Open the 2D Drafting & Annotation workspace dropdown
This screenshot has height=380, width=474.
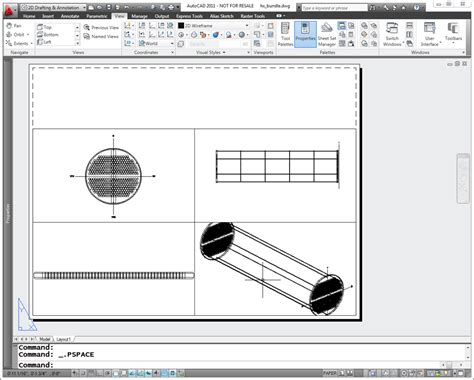click(x=53, y=7)
